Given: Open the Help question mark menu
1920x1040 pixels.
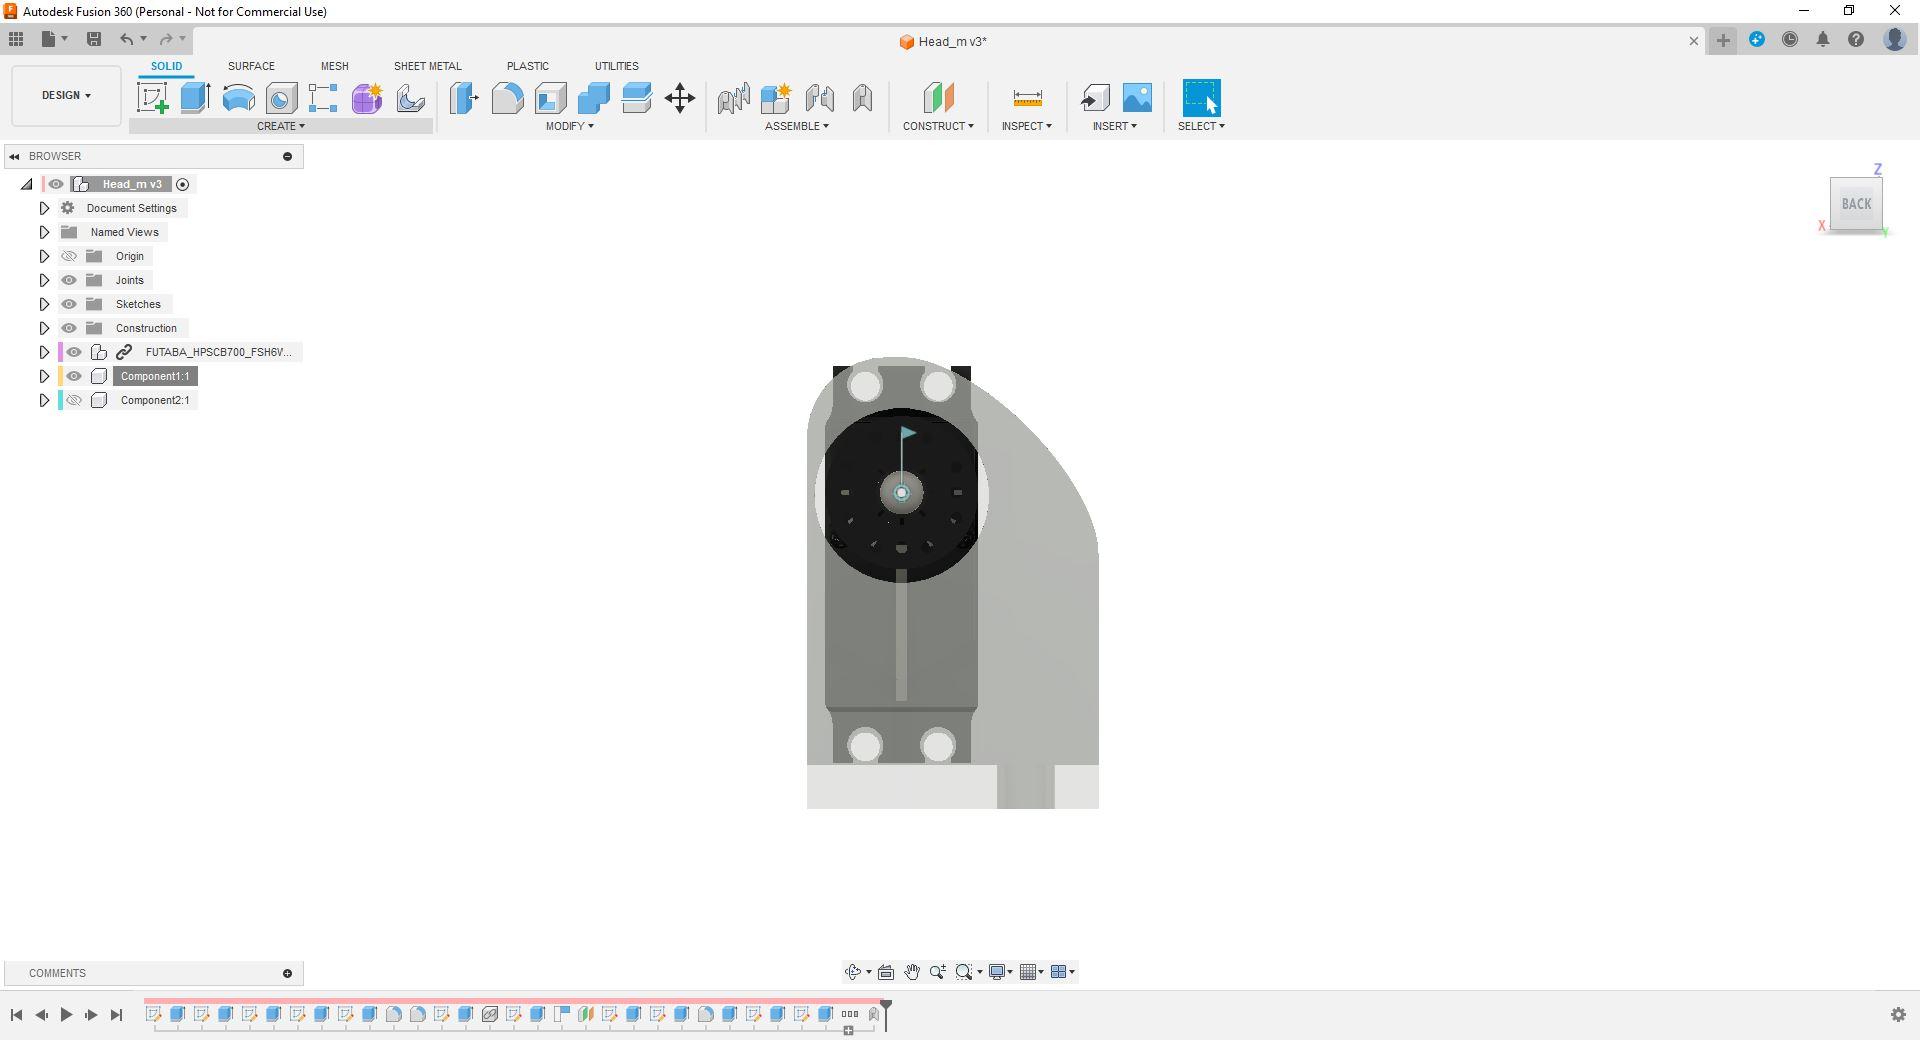Looking at the screenshot, I should 1856,40.
